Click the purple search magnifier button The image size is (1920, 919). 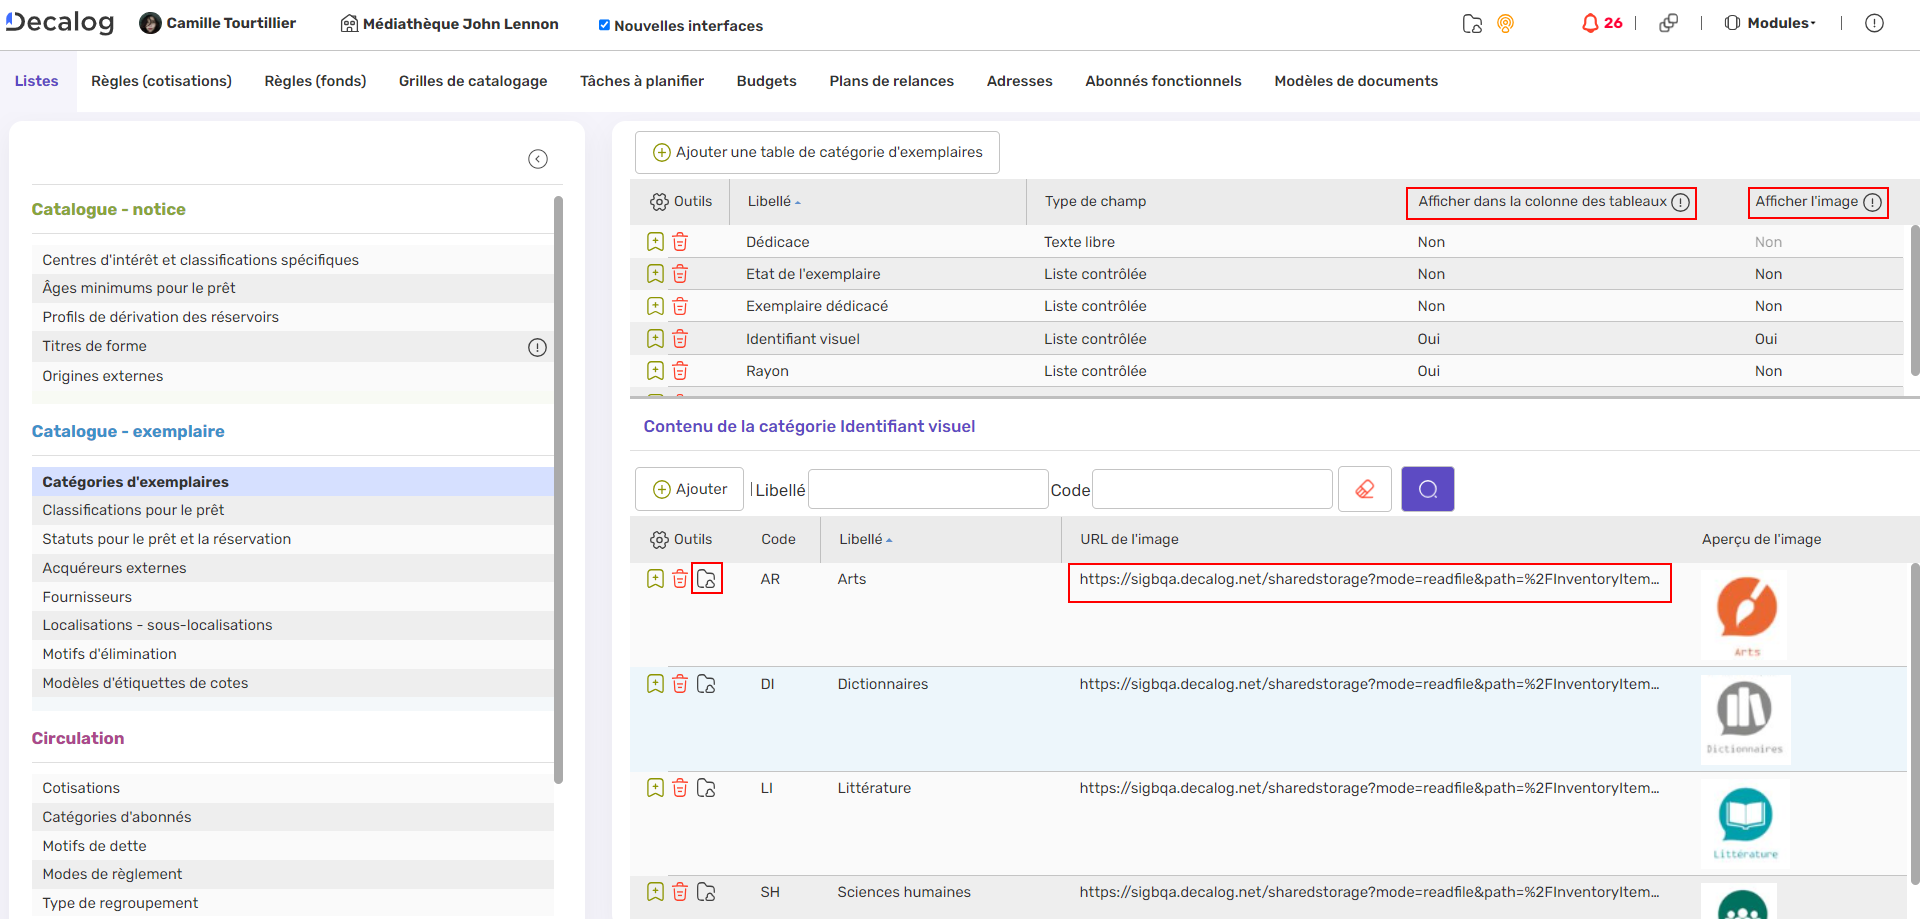(1427, 490)
